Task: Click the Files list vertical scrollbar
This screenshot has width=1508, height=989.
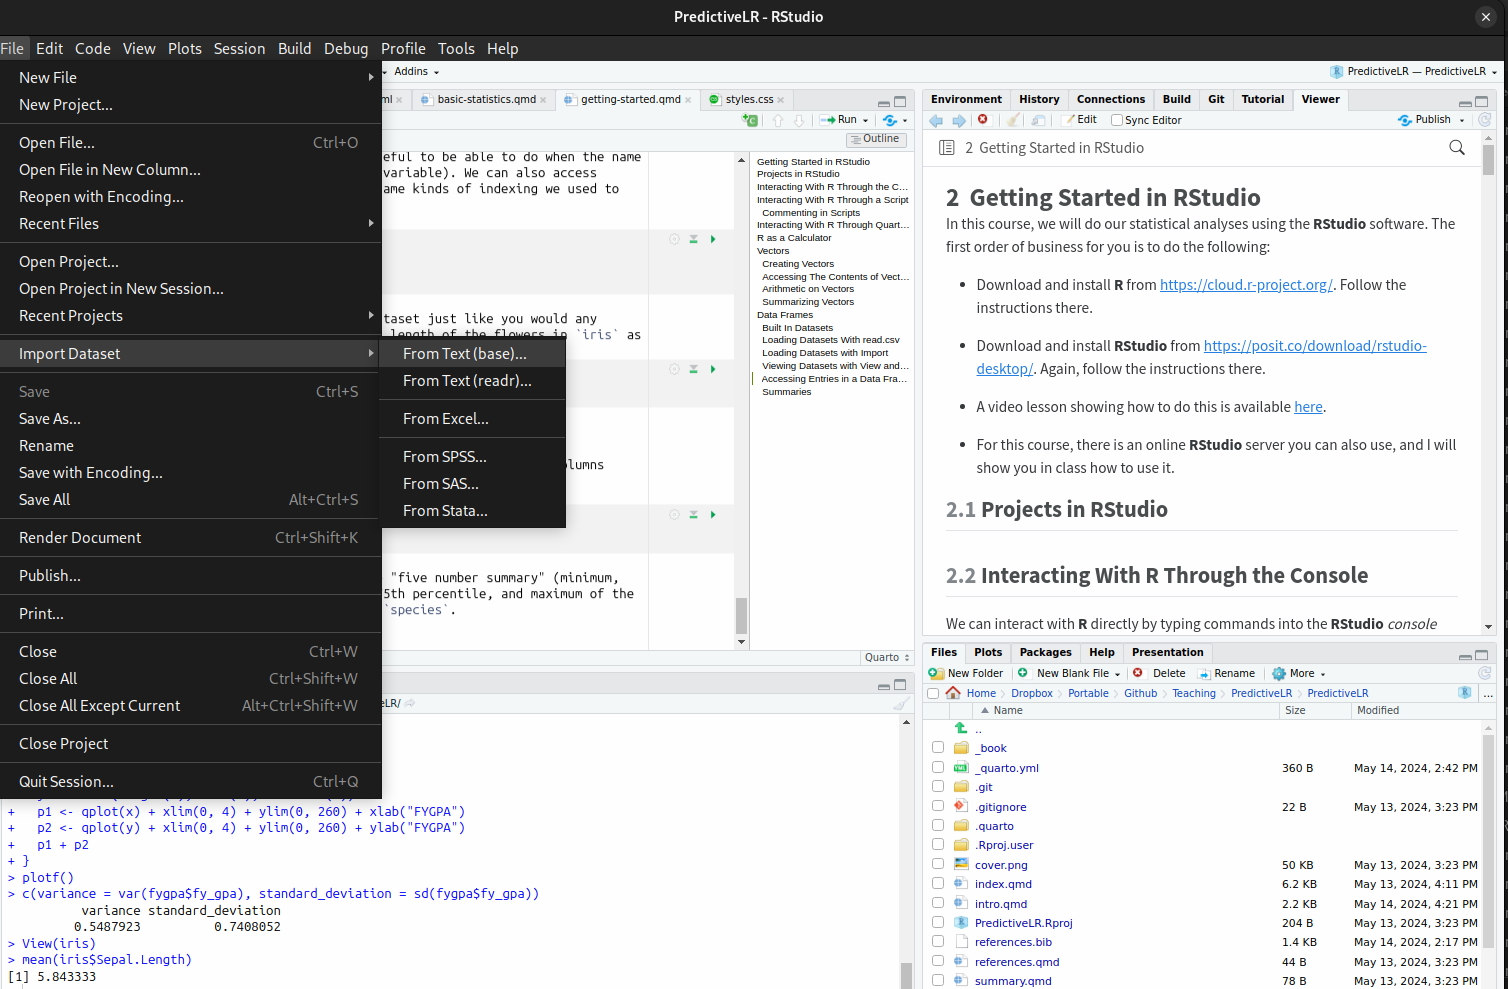Action: (1488, 840)
